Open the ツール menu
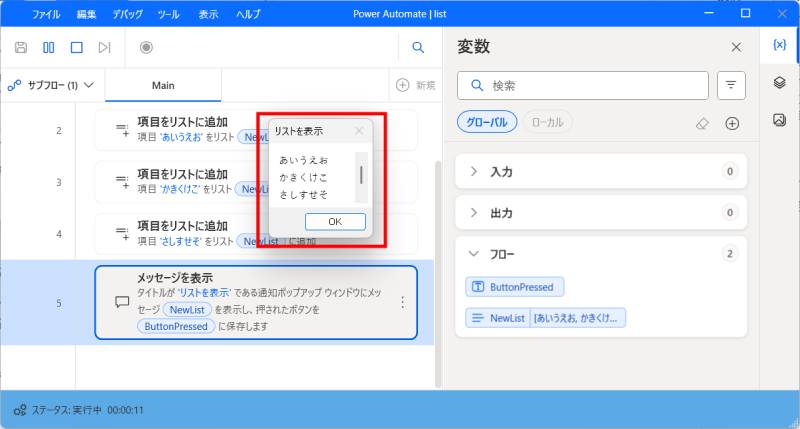The width and height of the screenshot is (800, 429). tap(168, 14)
